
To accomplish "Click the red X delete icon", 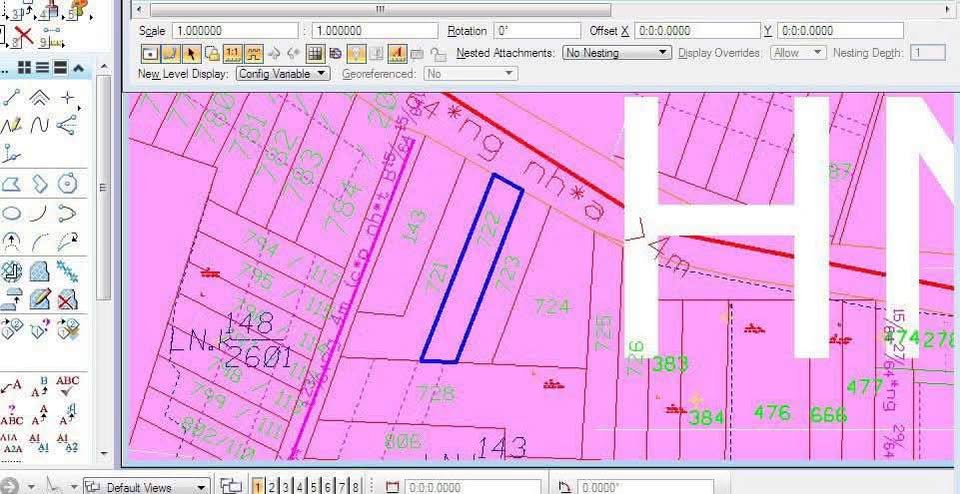I will [x=23, y=37].
